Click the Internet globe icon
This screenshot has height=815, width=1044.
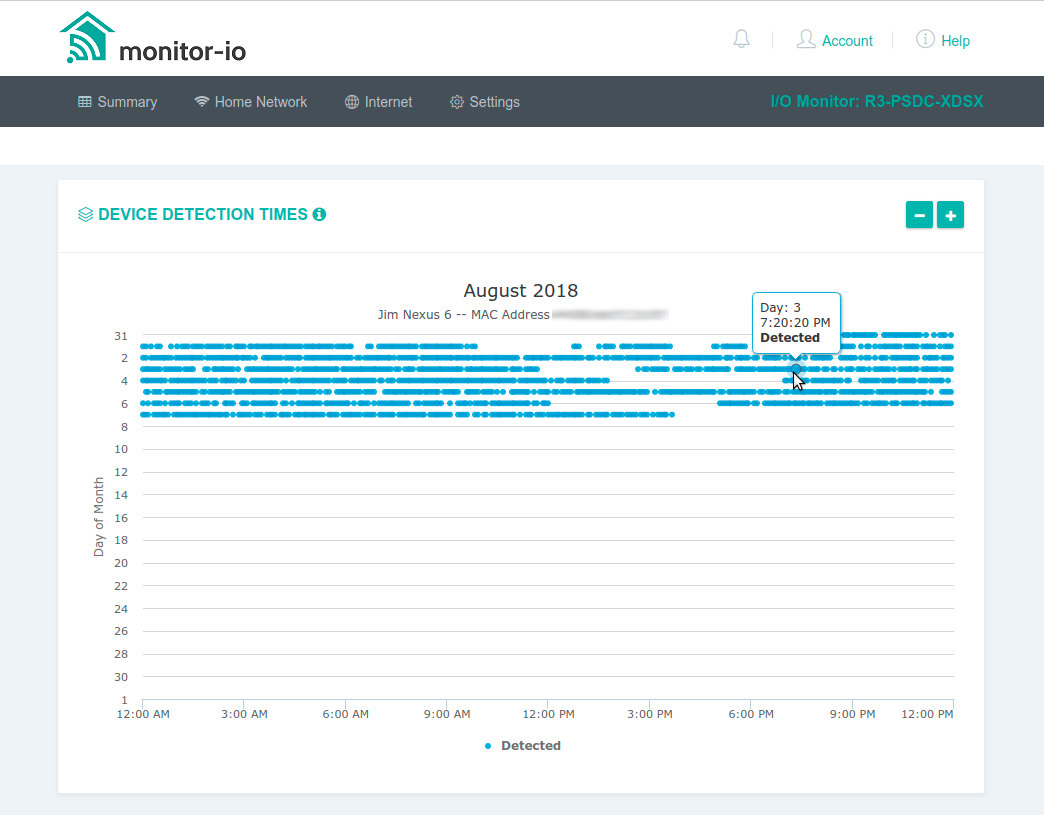(x=351, y=101)
